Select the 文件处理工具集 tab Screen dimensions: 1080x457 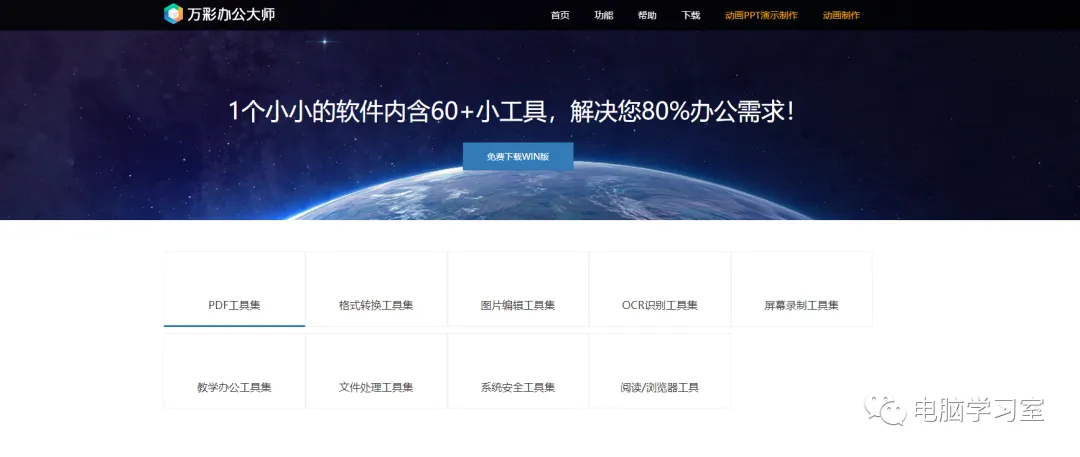(376, 371)
